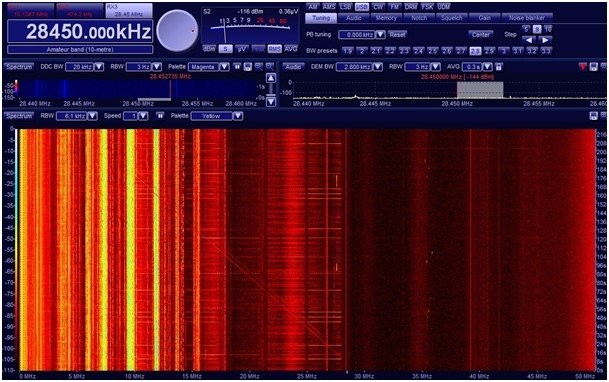Toggle S-meter to dBm units
The height and width of the screenshot is (382, 609).
point(209,49)
